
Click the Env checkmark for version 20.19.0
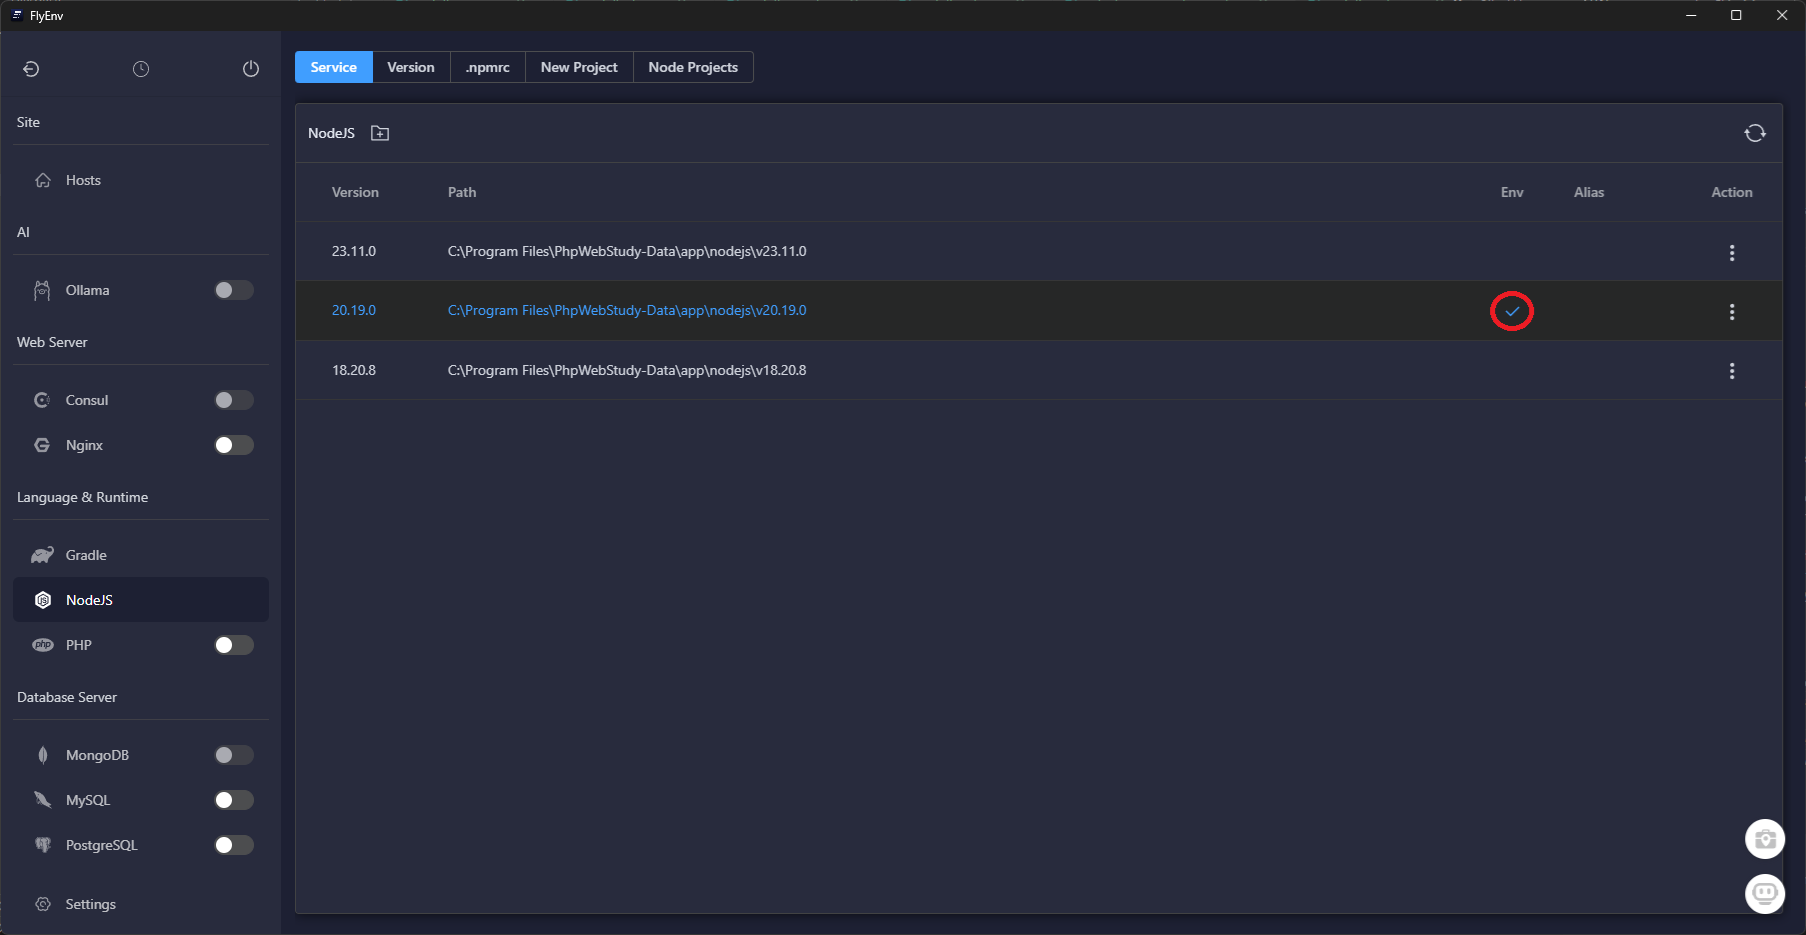pyautogui.click(x=1511, y=311)
